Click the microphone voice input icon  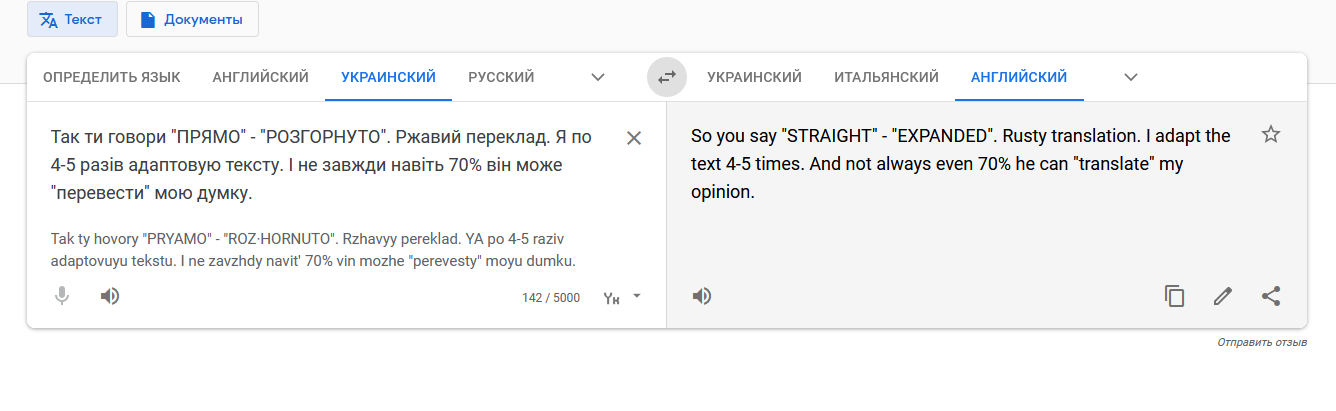point(62,296)
